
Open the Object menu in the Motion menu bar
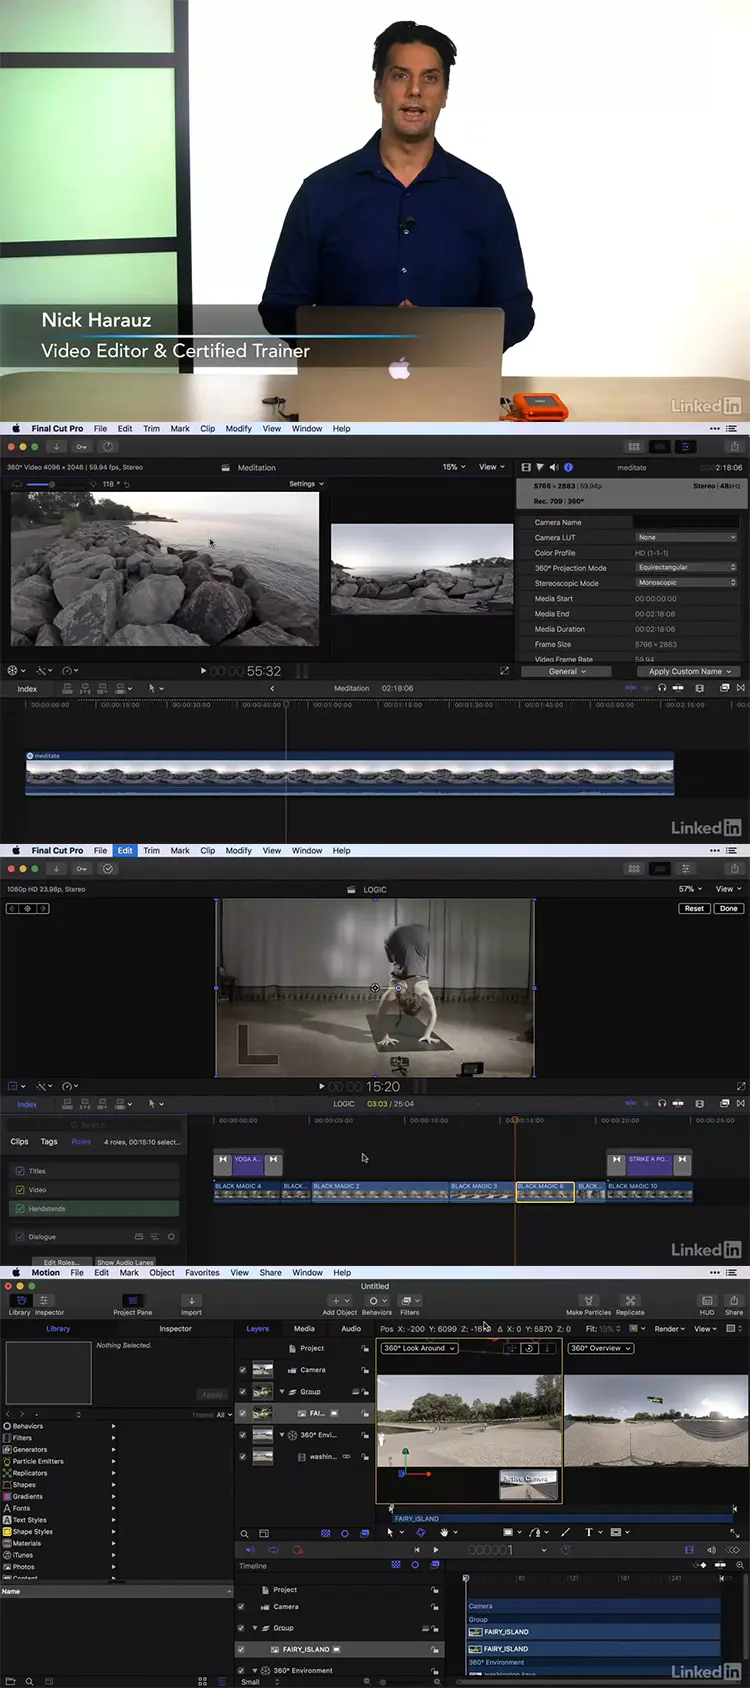[x=162, y=1273]
